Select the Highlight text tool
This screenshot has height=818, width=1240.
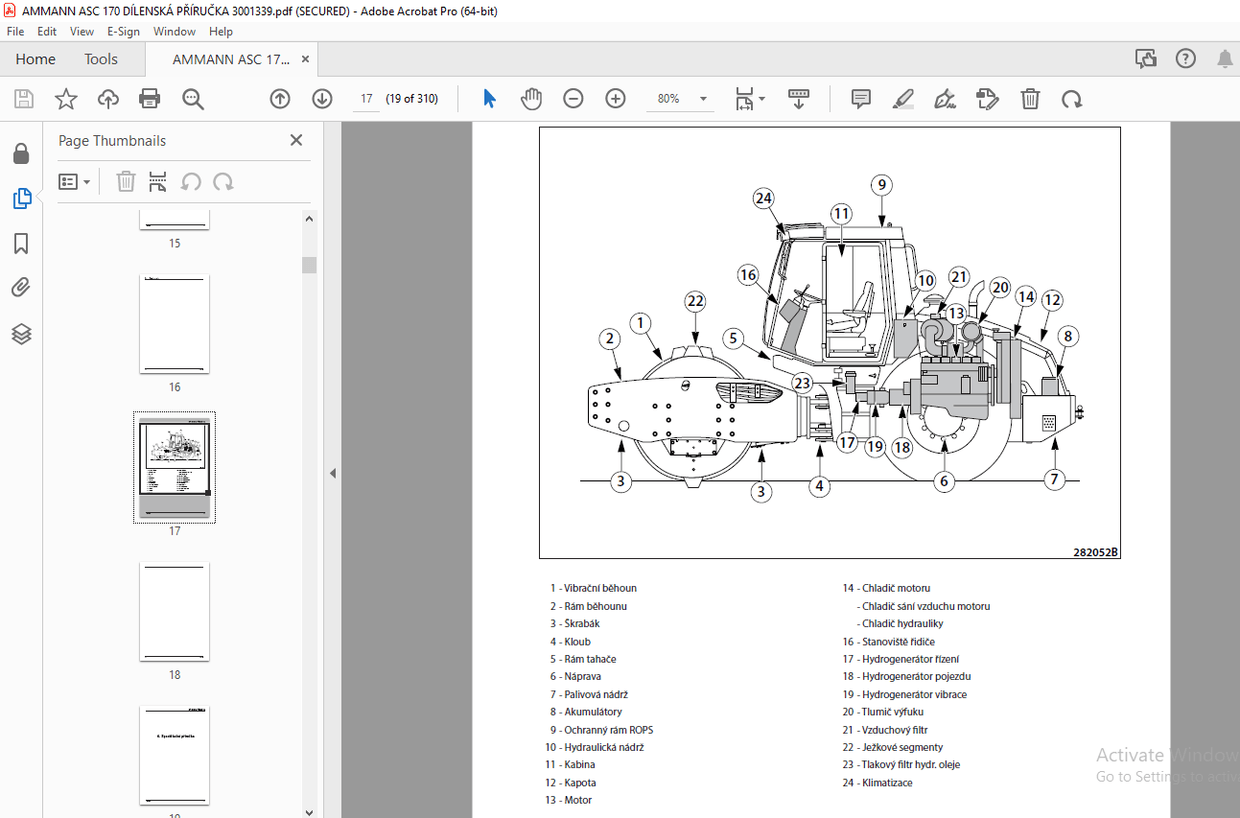(902, 98)
